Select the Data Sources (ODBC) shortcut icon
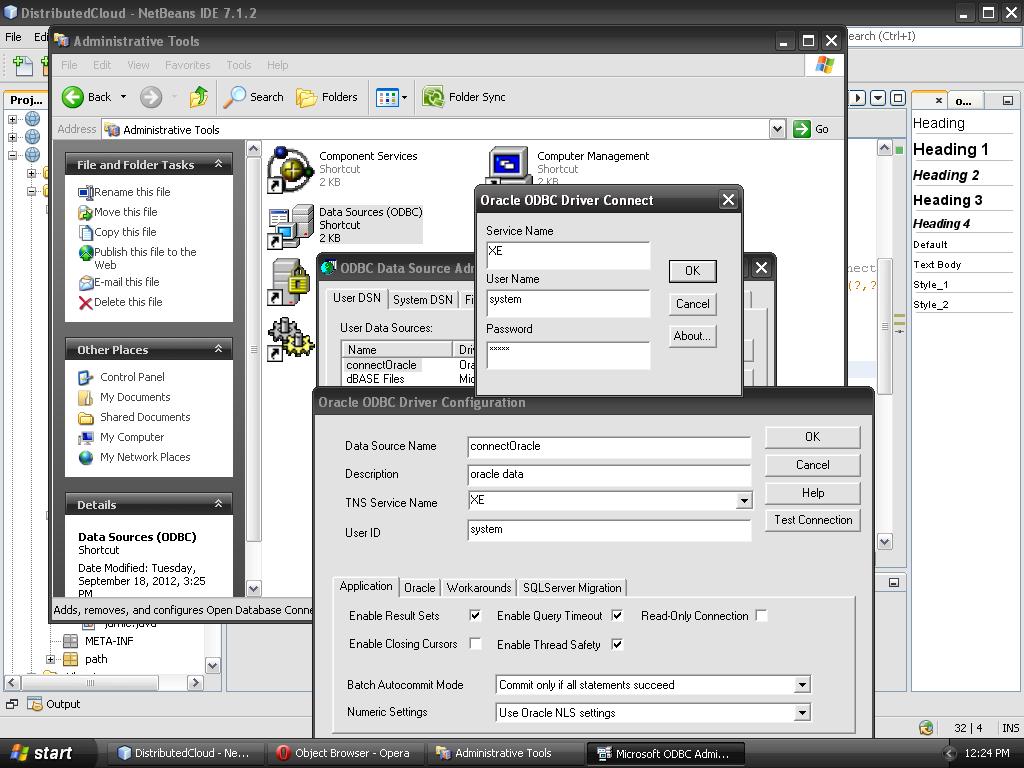Image resolution: width=1024 pixels, height=768 pixels. (x=290, y=226)
